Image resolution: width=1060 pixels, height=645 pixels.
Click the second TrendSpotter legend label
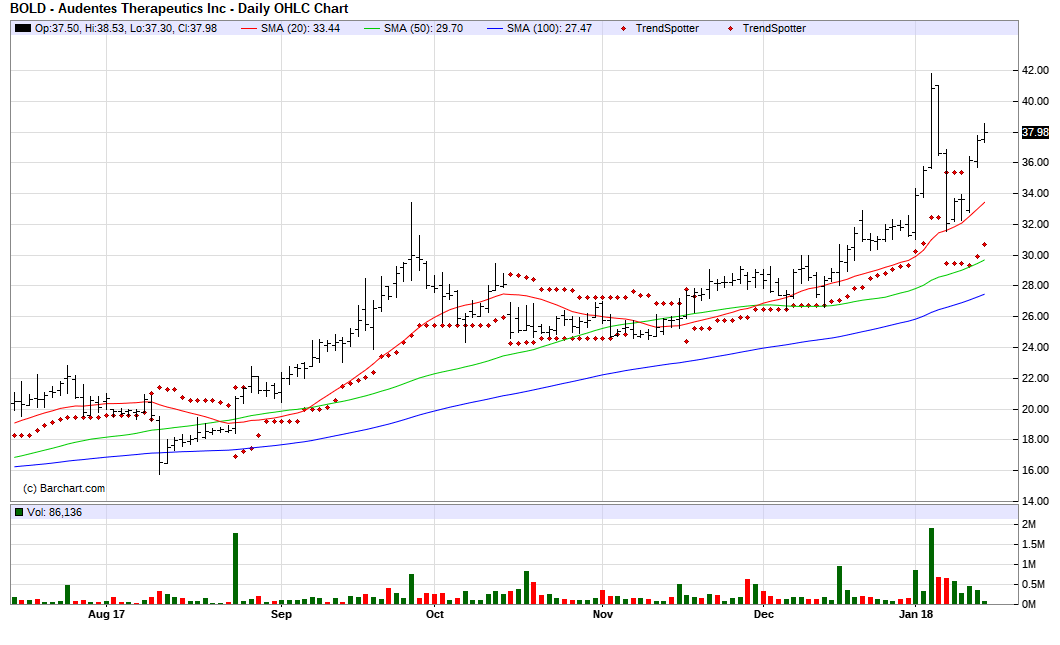(x=774, y=28)
